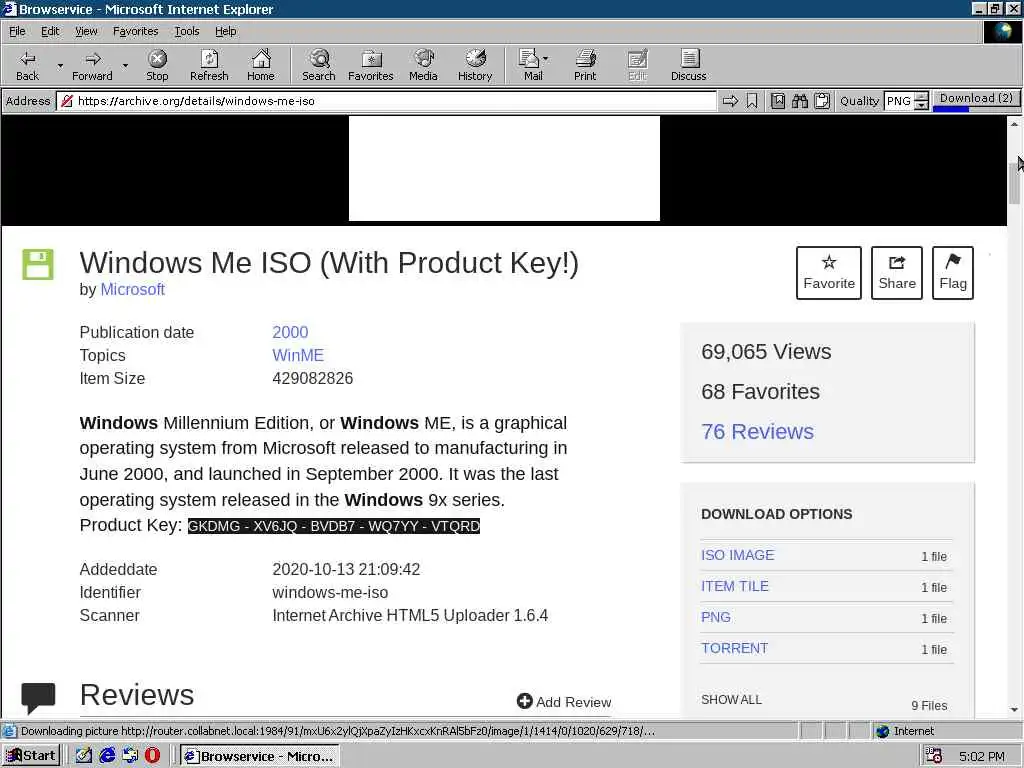Click the Favorite star button

[x=829, y=273]
